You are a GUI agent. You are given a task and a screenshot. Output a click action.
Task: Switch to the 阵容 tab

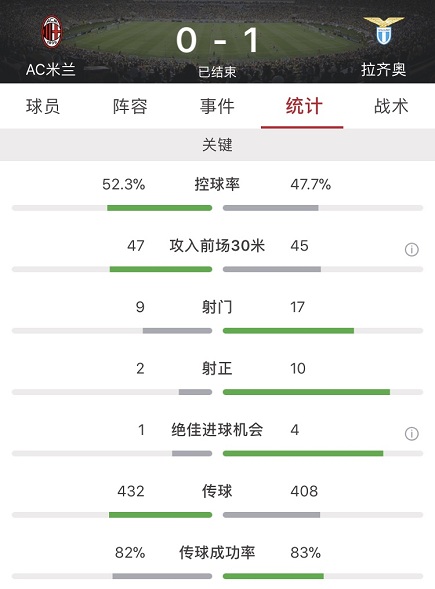(130, 106)
